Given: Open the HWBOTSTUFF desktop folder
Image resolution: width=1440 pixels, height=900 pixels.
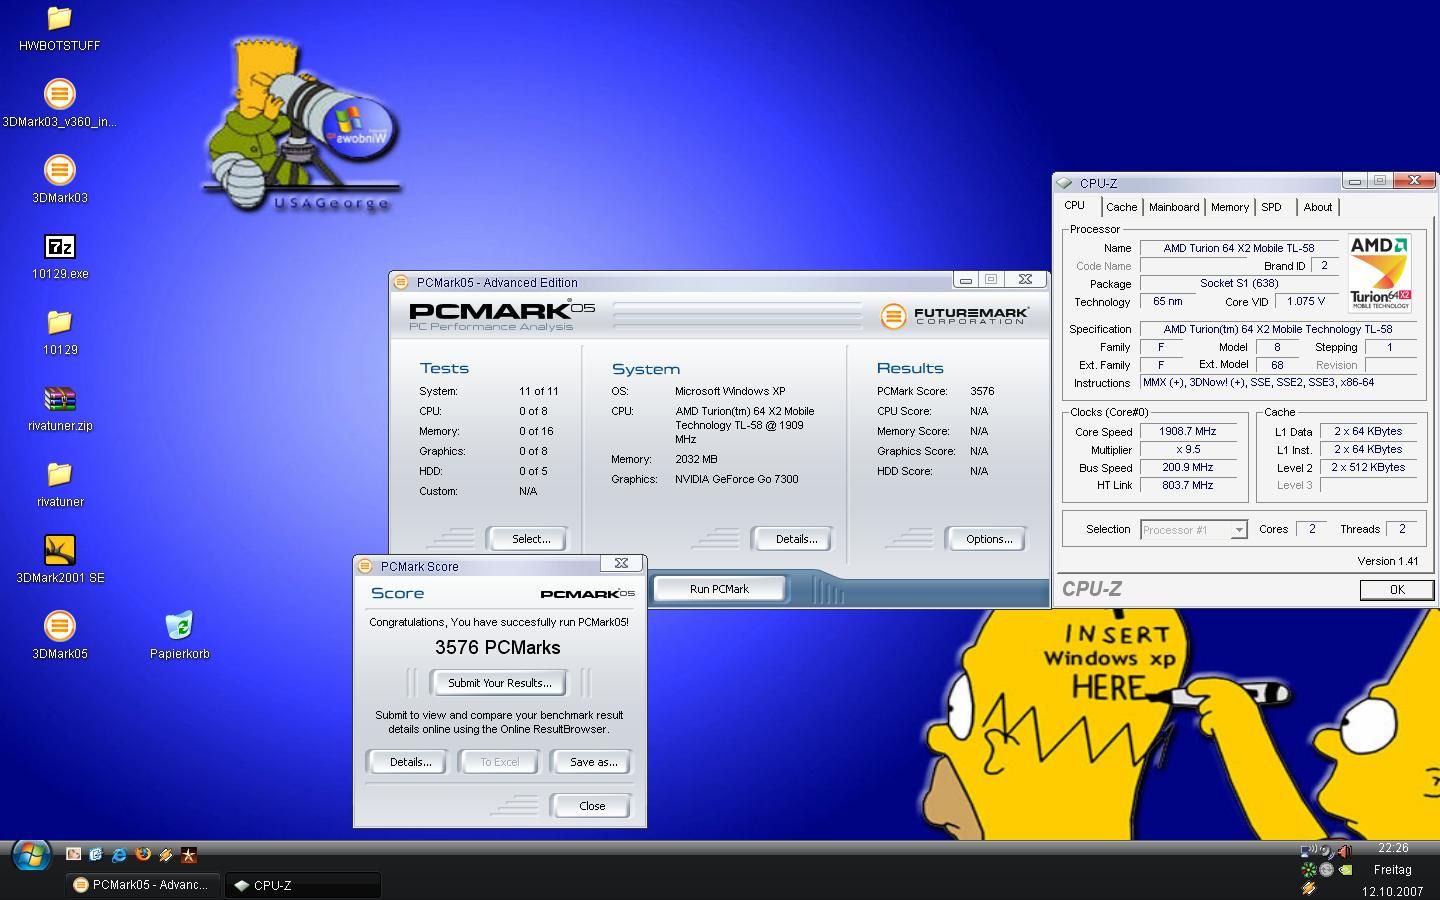Looking at the screenshot, I should [x=60, y=28].
